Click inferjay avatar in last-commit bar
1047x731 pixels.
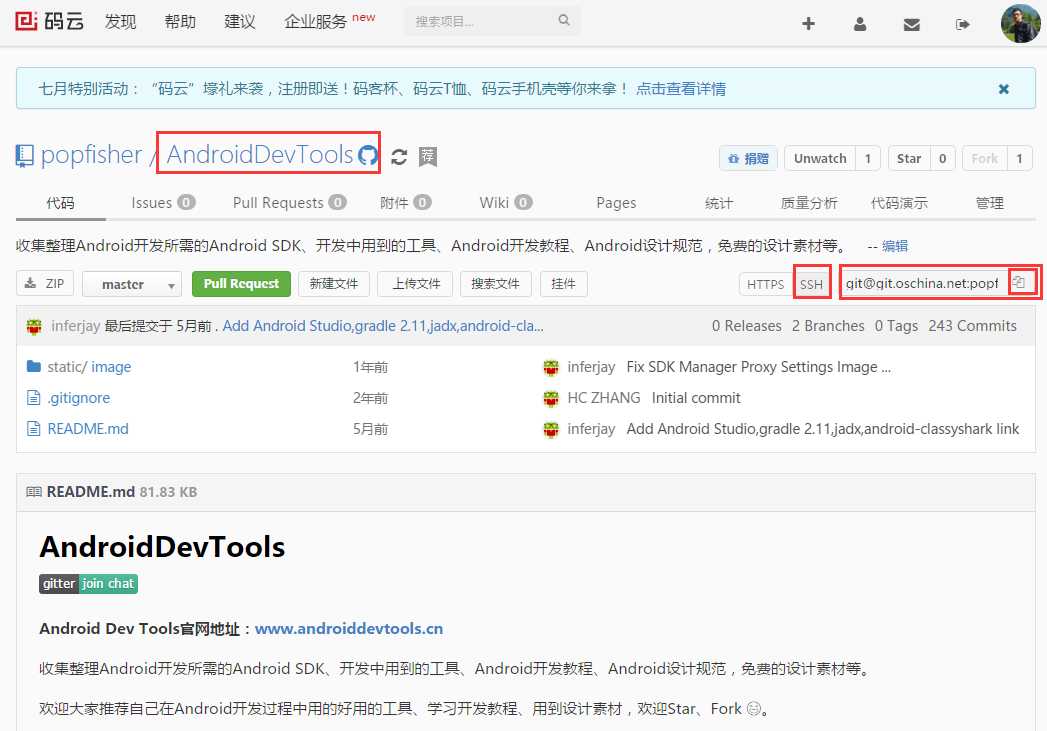pos(34,326)
